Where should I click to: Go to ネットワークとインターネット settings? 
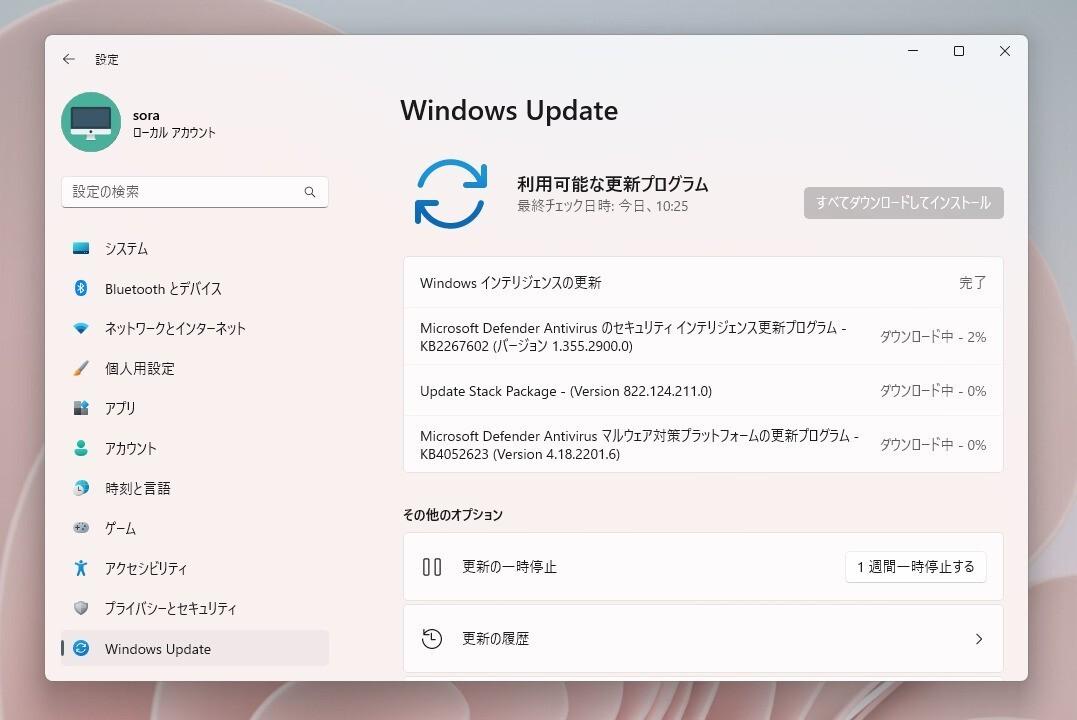pyautogui.click(x=195, y=328)
